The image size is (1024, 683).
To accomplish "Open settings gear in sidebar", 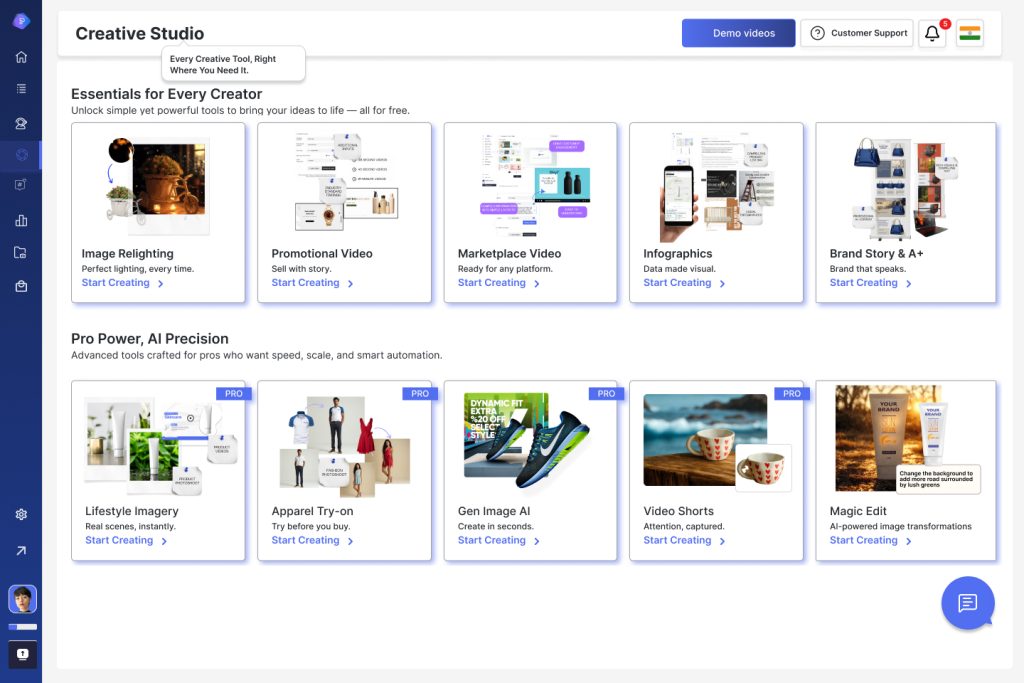I will 21,514.
